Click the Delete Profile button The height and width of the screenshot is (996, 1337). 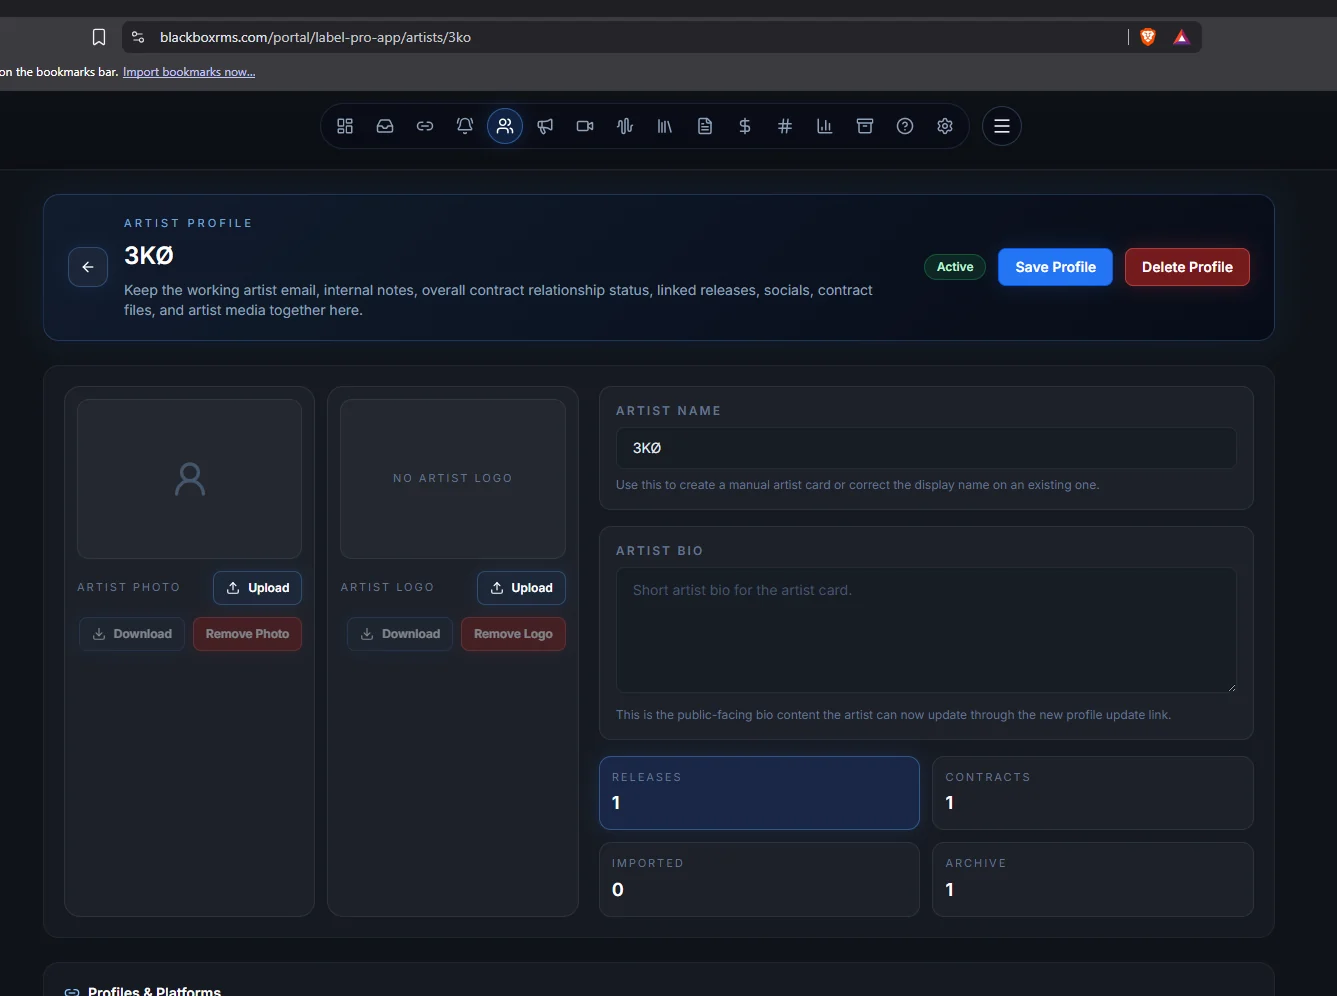click(x=1187, y=267)
